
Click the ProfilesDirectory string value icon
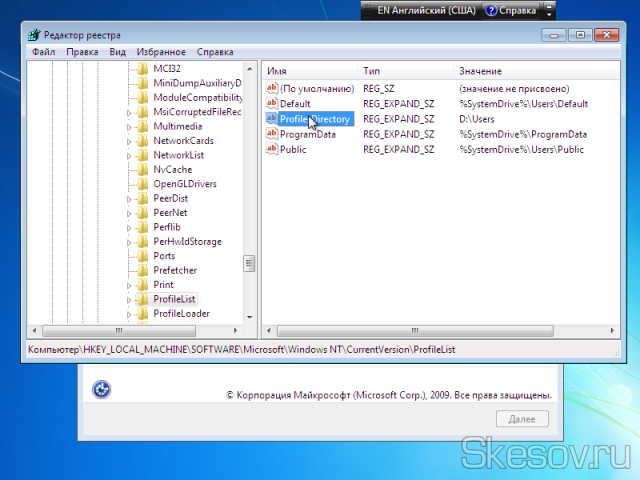coord(271,119)
